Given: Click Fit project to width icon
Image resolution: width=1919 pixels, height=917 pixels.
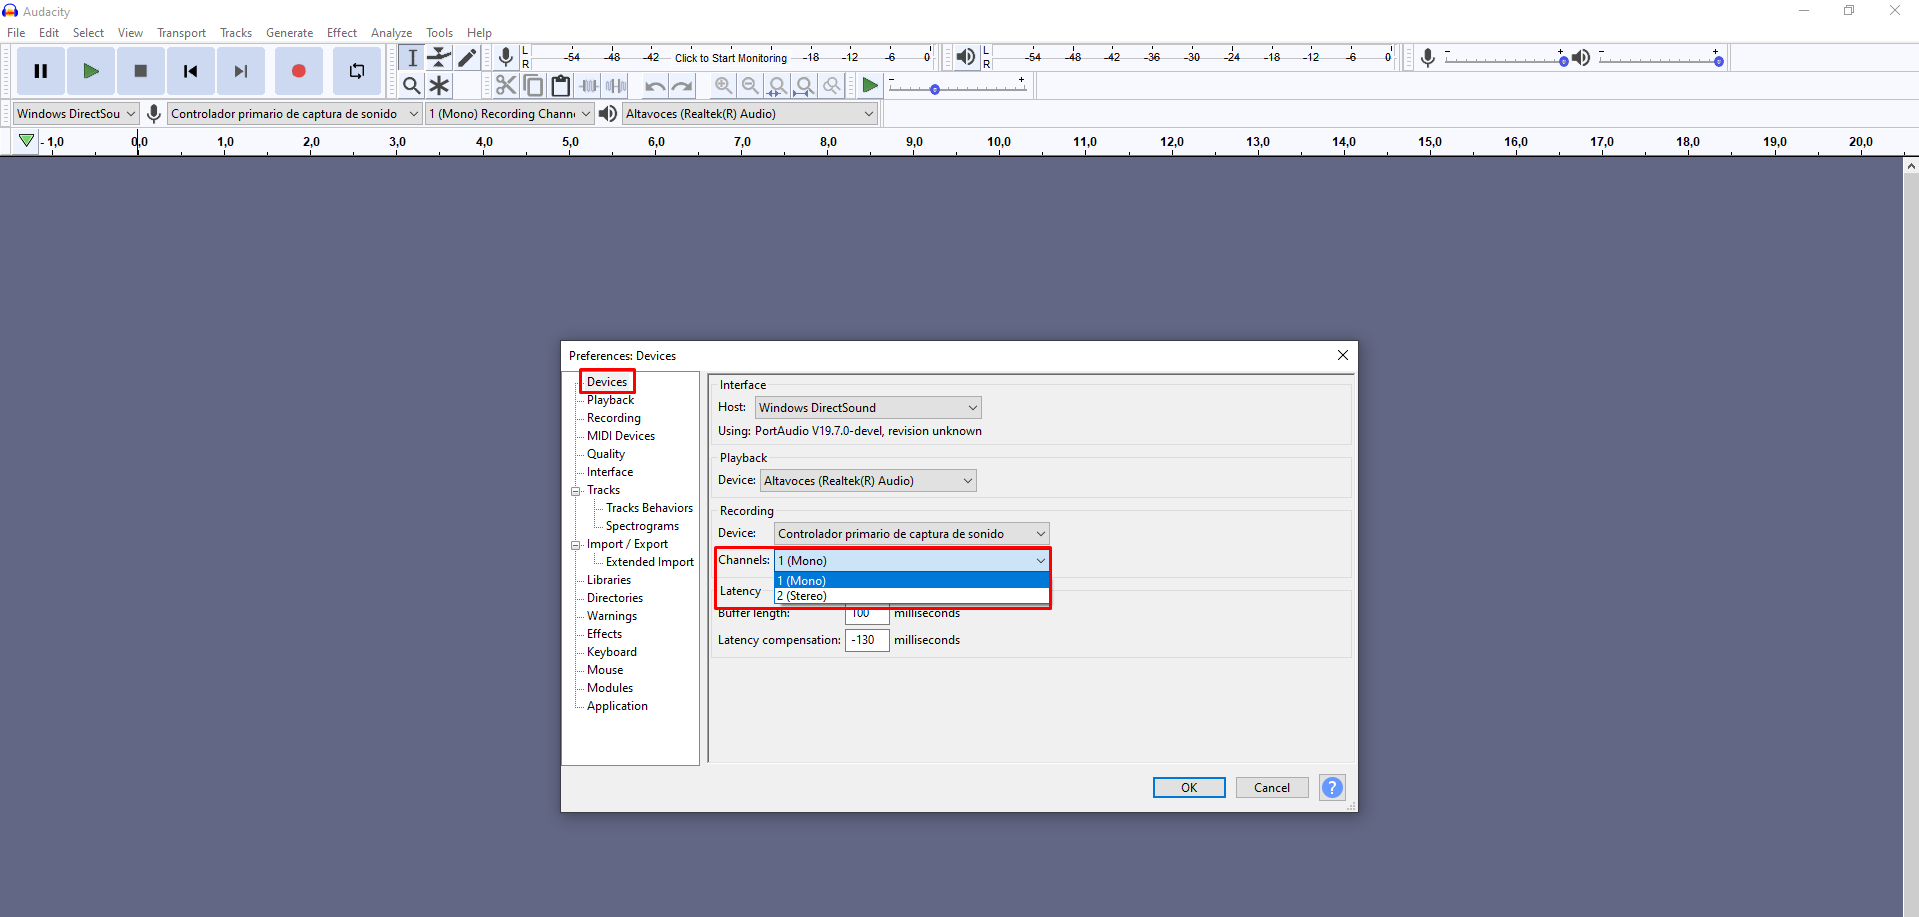Looking at the screenshot, I should tap(804, 86).
